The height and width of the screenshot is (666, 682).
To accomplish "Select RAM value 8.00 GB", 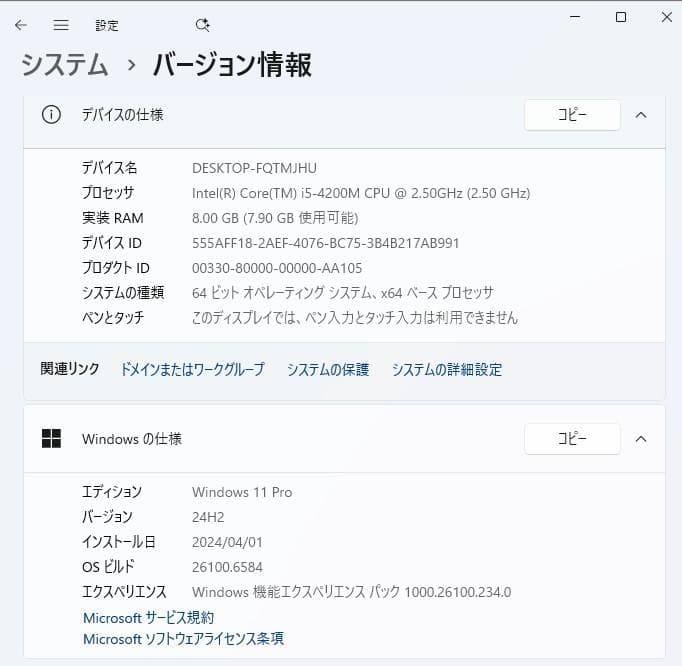I will coord(275,218).
